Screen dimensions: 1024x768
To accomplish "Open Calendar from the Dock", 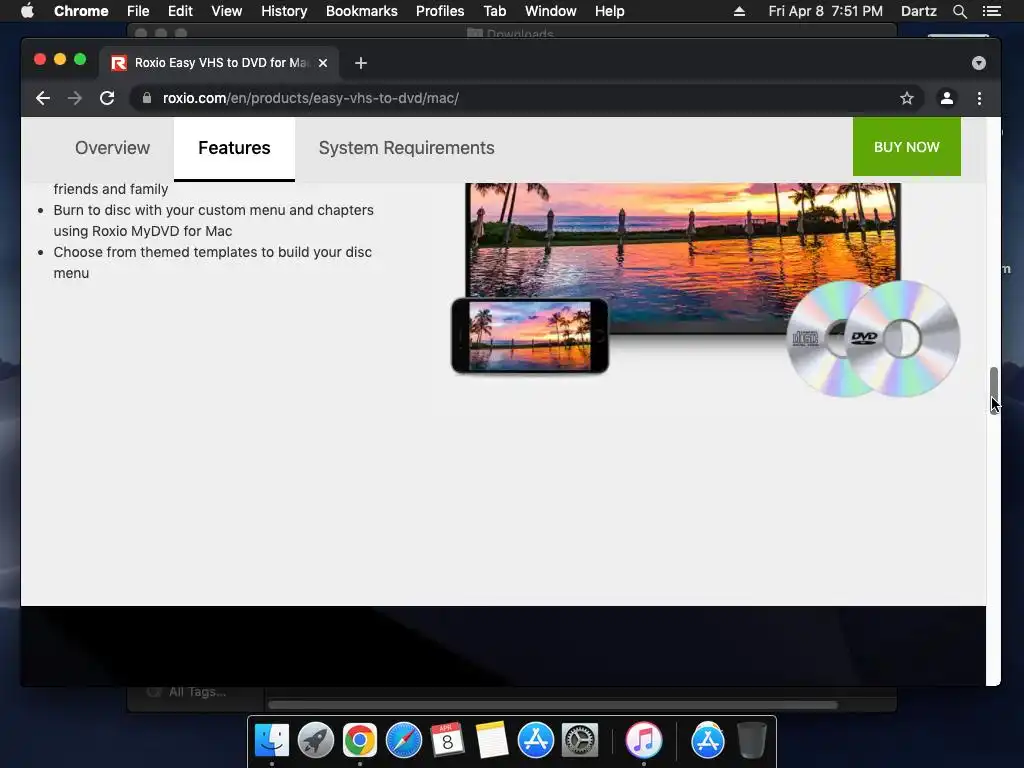I will [448, 741].
